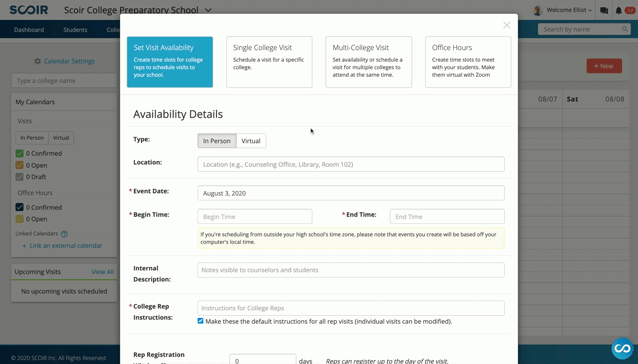
Task: Open the school selector dropdown chevron
Action: (208, 10)
